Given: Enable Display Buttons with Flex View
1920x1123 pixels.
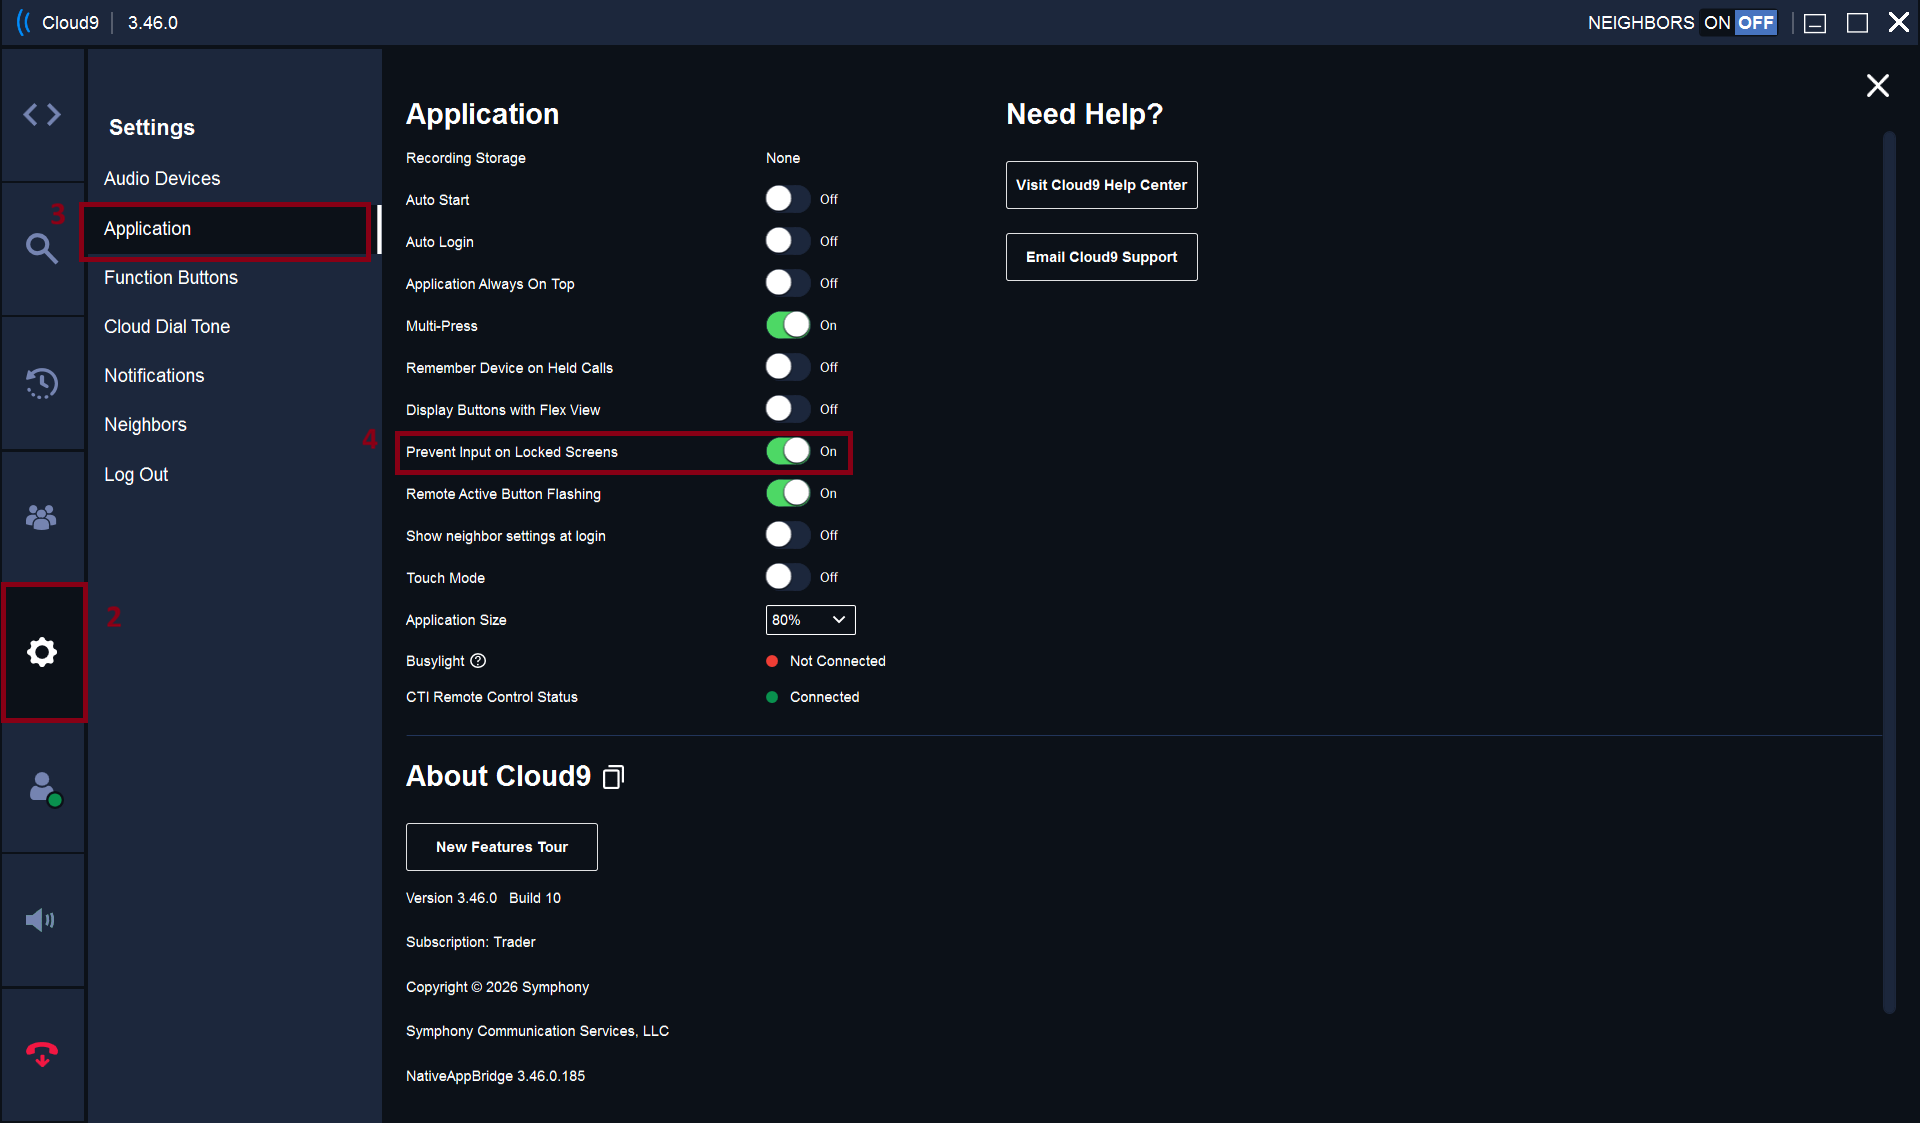Looking at the screenshot, I should (788, 409).
